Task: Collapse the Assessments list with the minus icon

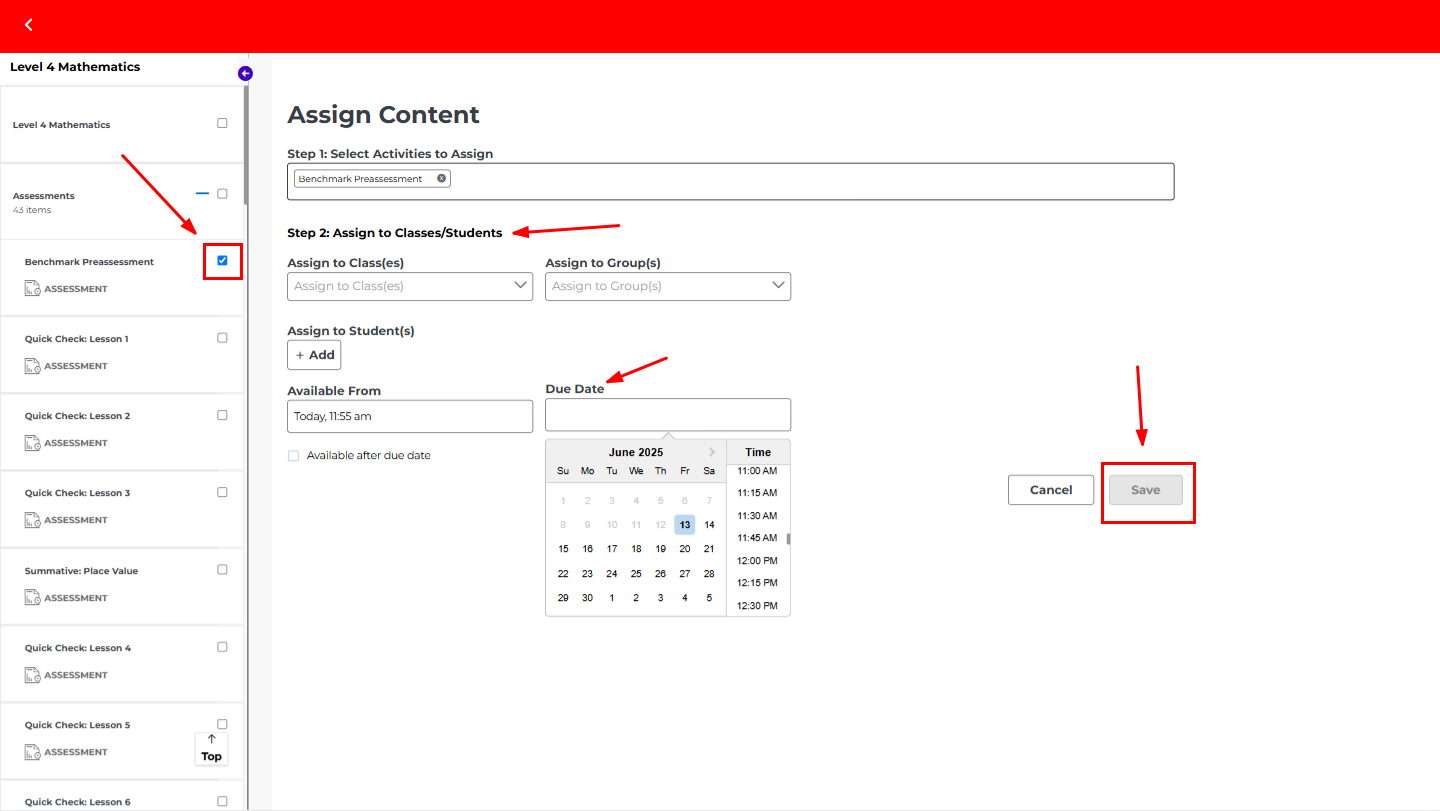Action: 202,193
